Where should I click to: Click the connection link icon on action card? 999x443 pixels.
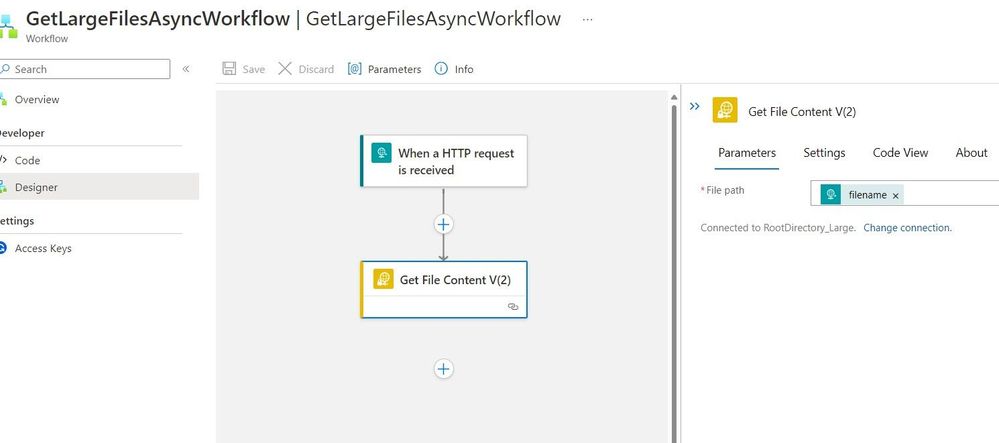point(513,307)
